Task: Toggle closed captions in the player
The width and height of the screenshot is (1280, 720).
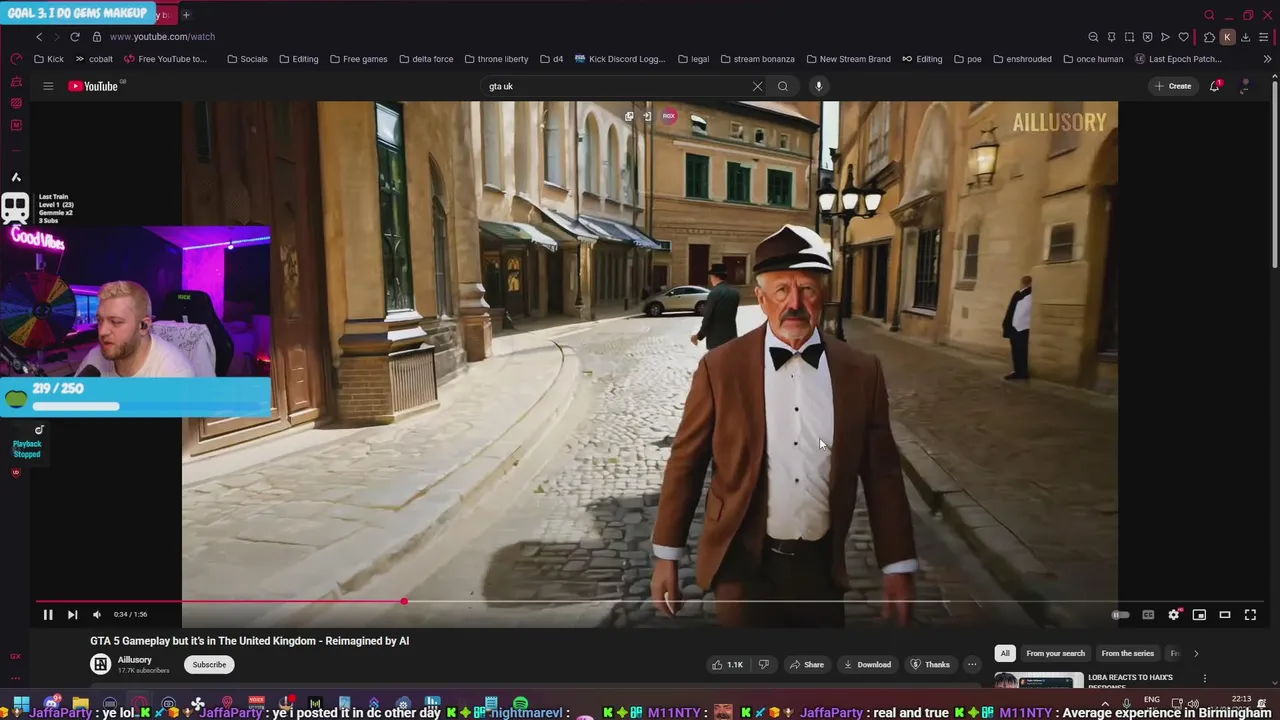Action: (x=1148, y=614)
